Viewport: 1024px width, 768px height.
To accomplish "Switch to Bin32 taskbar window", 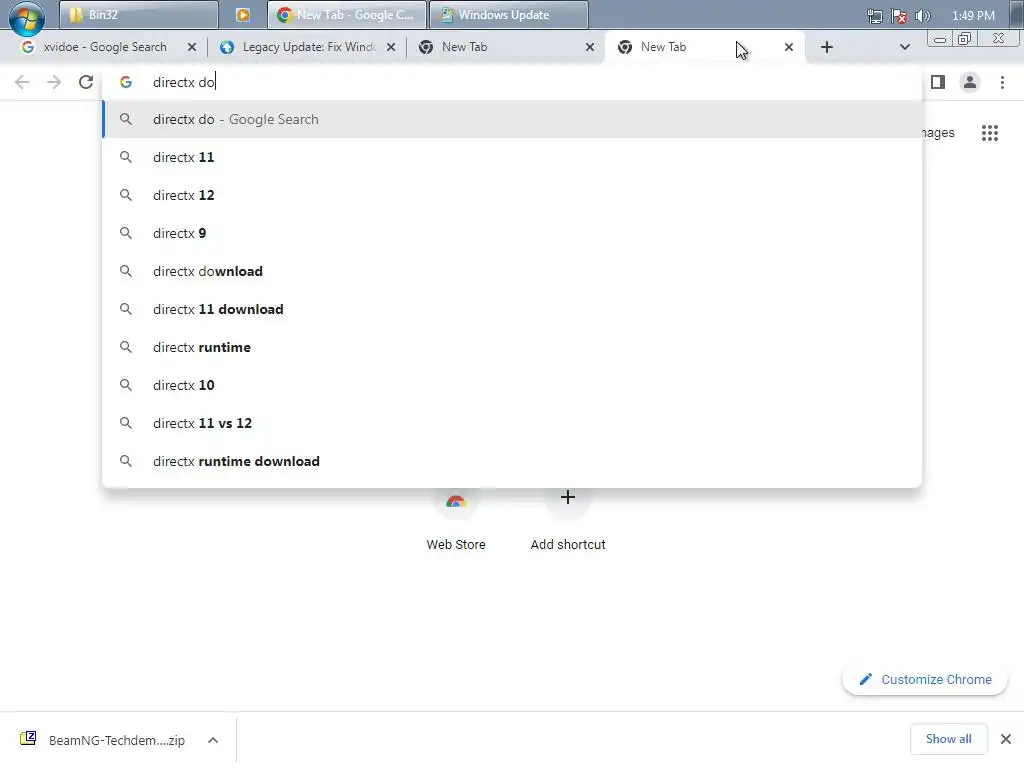I will pos(138,14).
